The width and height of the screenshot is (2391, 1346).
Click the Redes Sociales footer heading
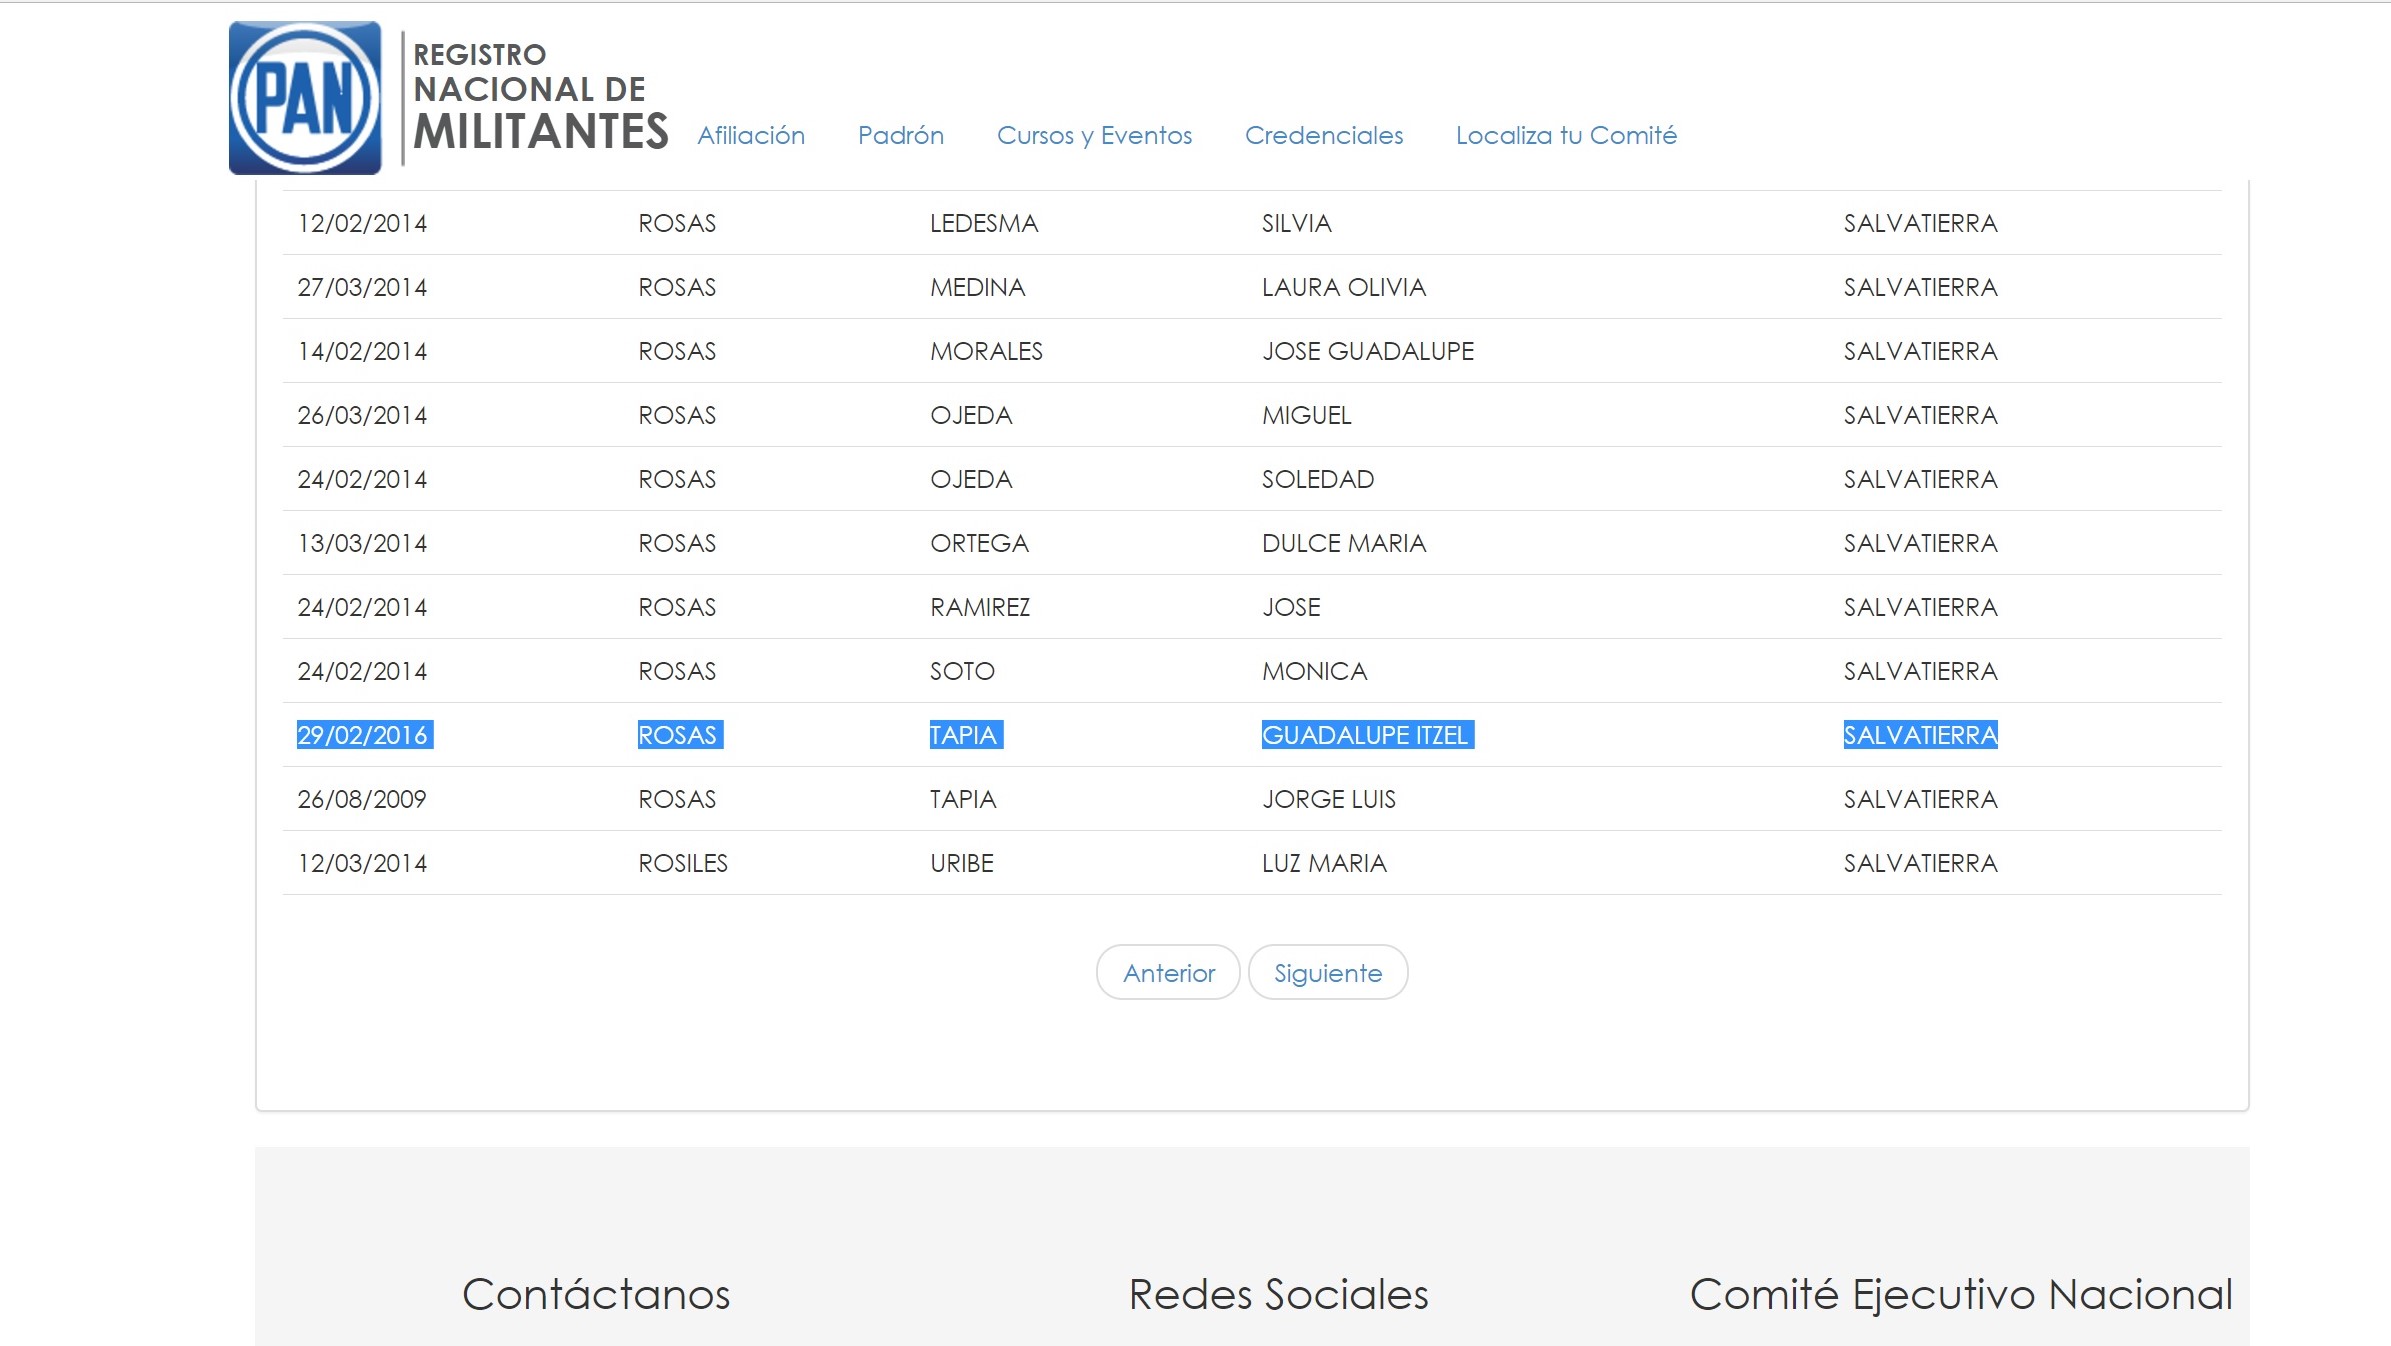(1278, 1294)
